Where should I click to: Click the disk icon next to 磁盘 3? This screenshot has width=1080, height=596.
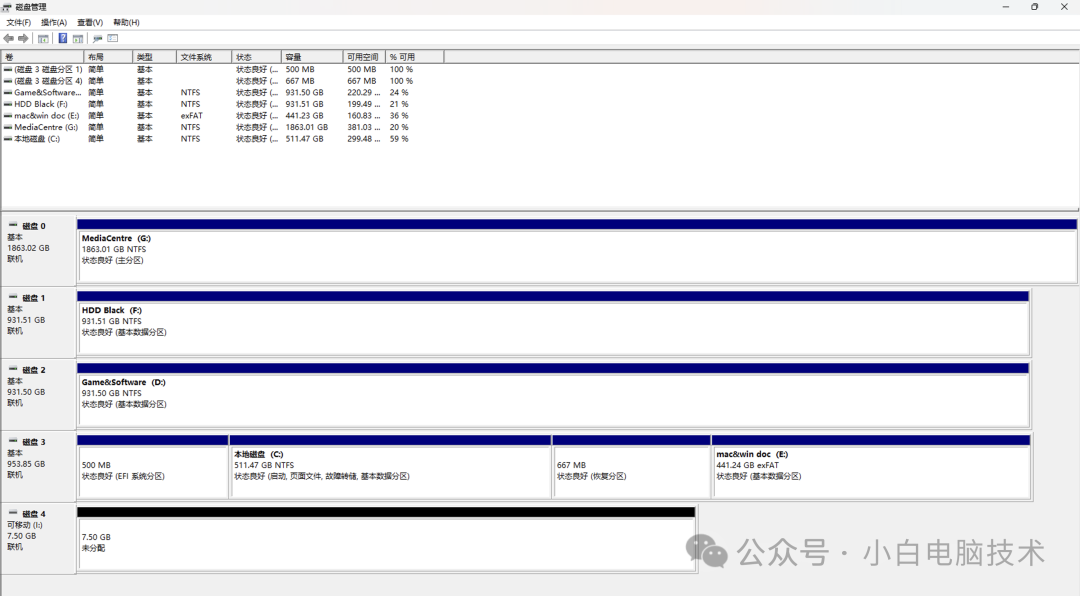point(13,441)
